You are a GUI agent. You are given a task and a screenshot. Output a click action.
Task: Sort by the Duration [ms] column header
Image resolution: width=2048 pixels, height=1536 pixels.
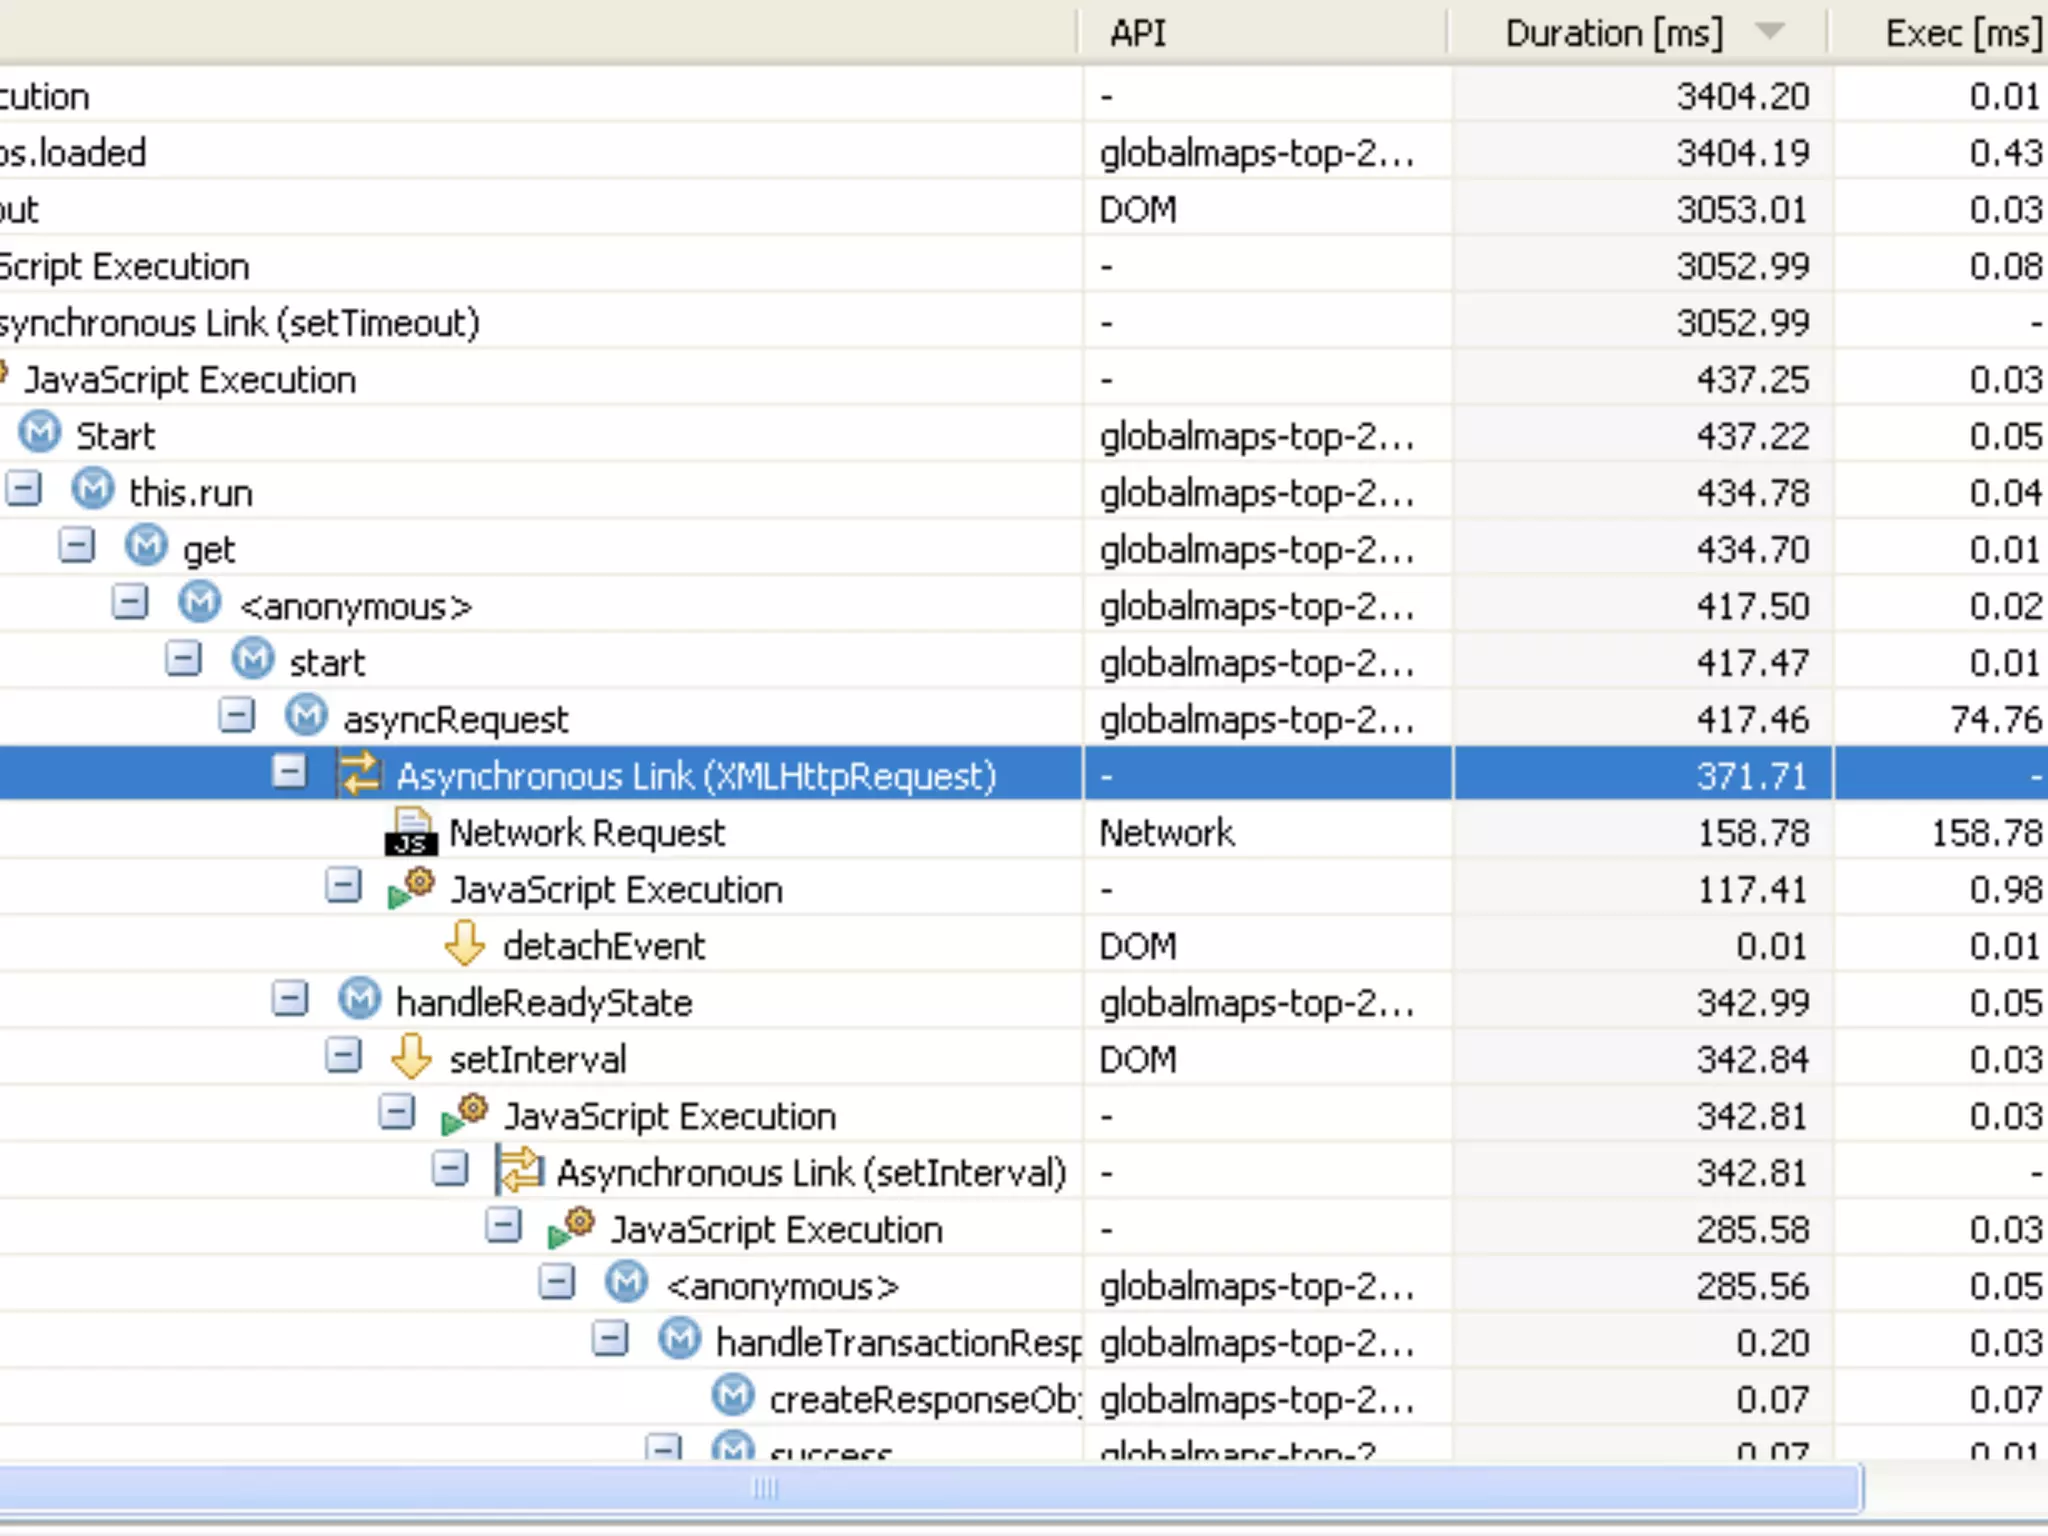tap(1636, 33)
